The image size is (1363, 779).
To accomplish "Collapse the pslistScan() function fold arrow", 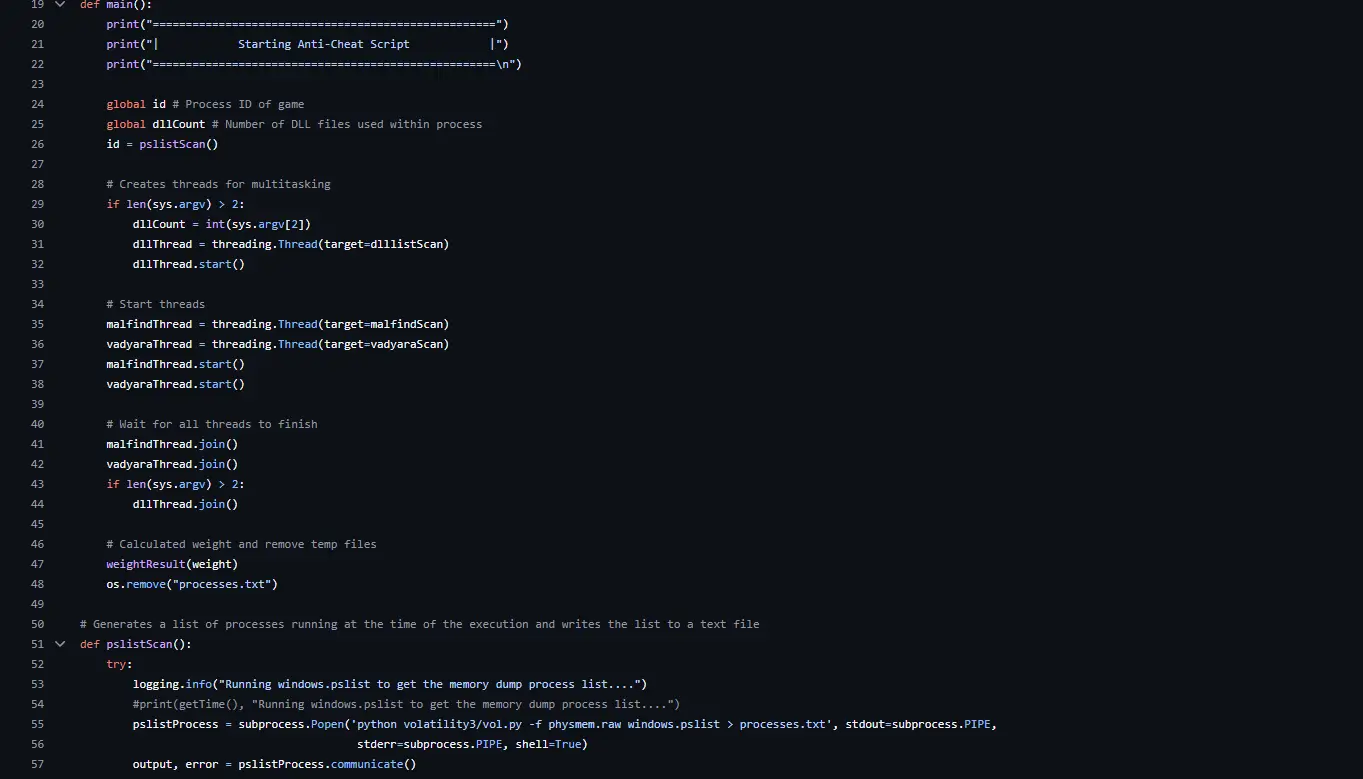I will click(59, 644).
